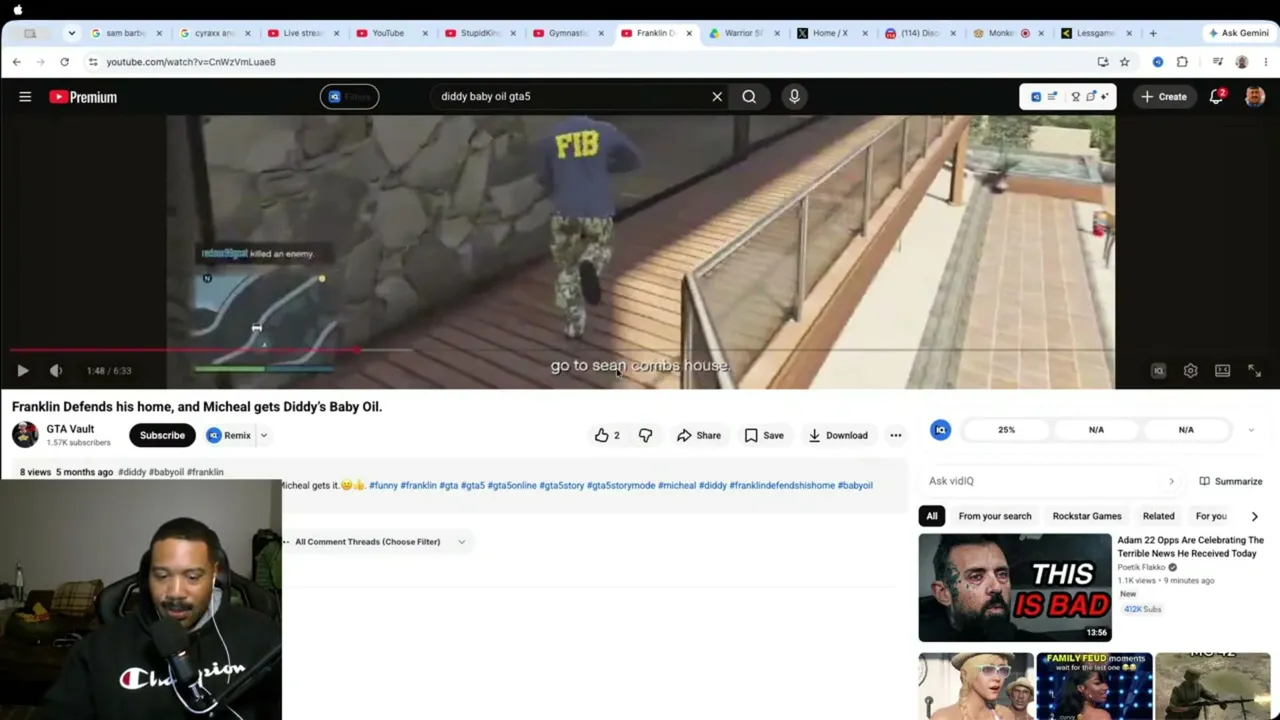Toggle theater mode on the player
Screen dimensions: 1280x720
point(1222,371)
